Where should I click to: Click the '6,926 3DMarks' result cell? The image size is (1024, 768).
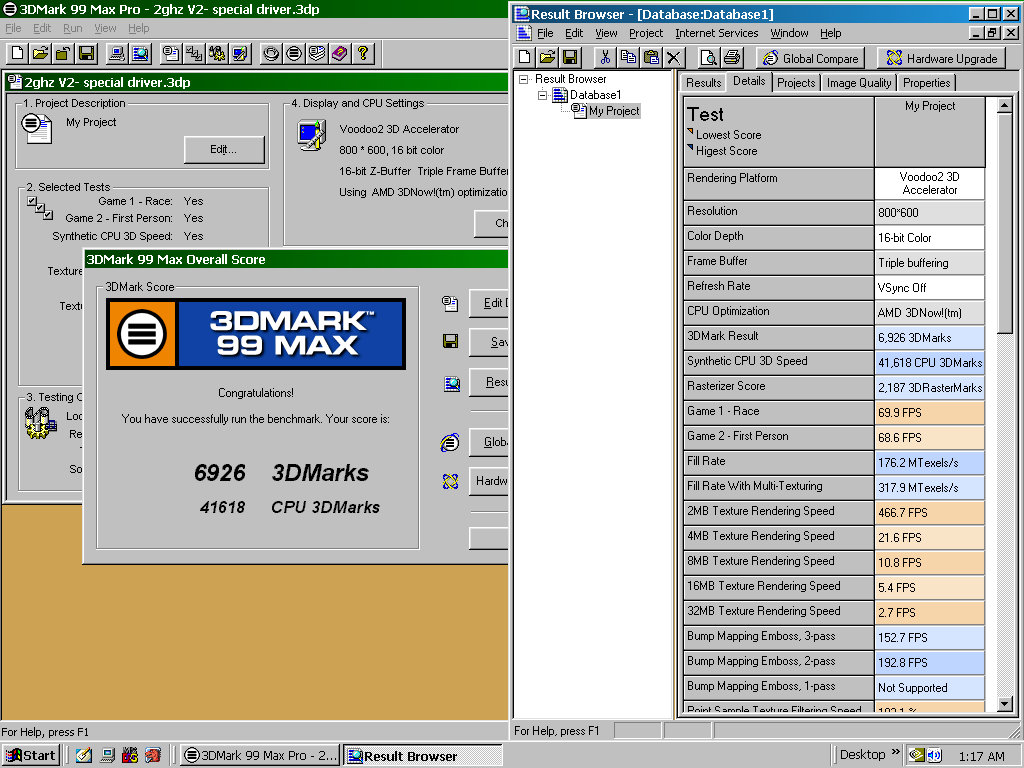tap(930, 338)
